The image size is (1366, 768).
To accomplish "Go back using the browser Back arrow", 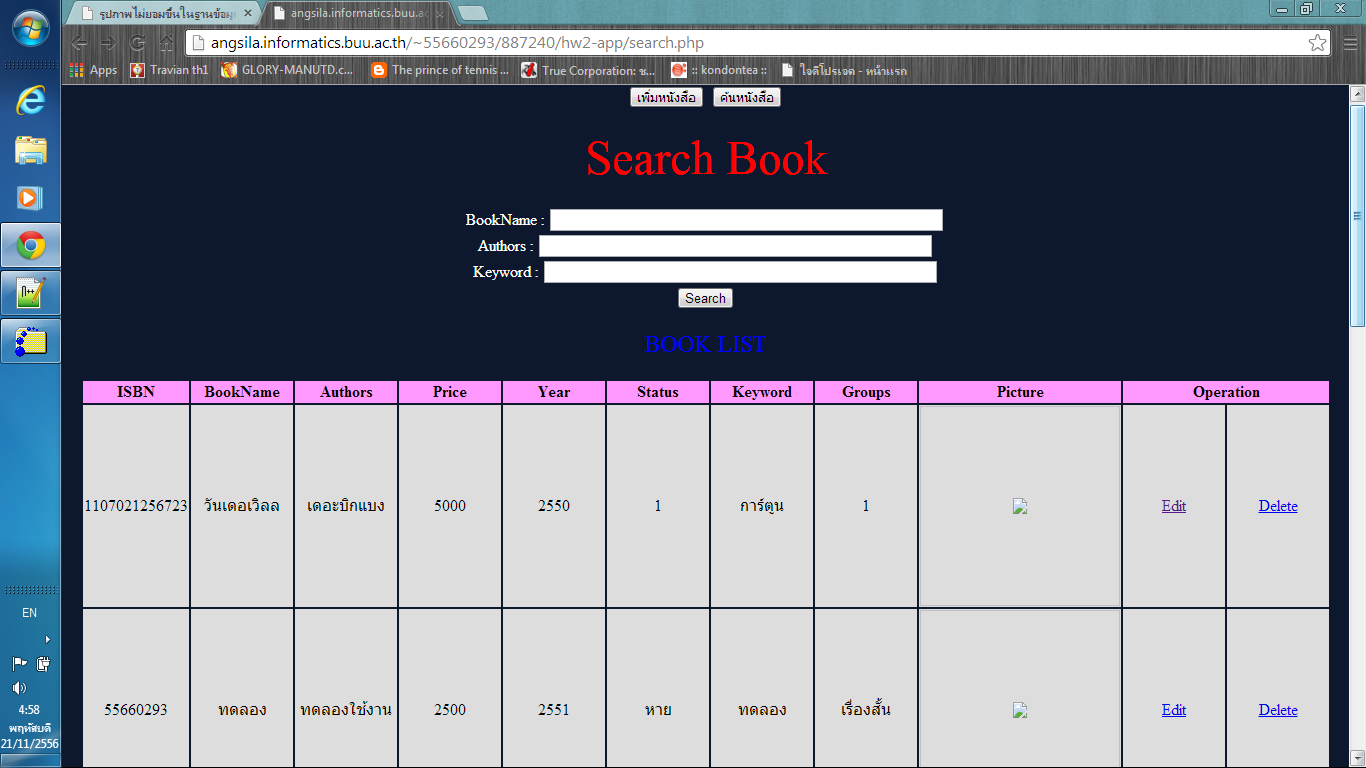I will pyautogui.click(x=79, y=43).
